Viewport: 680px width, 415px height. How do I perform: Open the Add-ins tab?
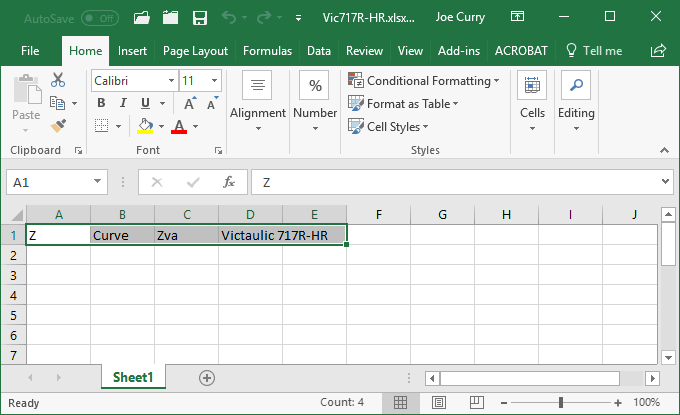tap(459, 51)
